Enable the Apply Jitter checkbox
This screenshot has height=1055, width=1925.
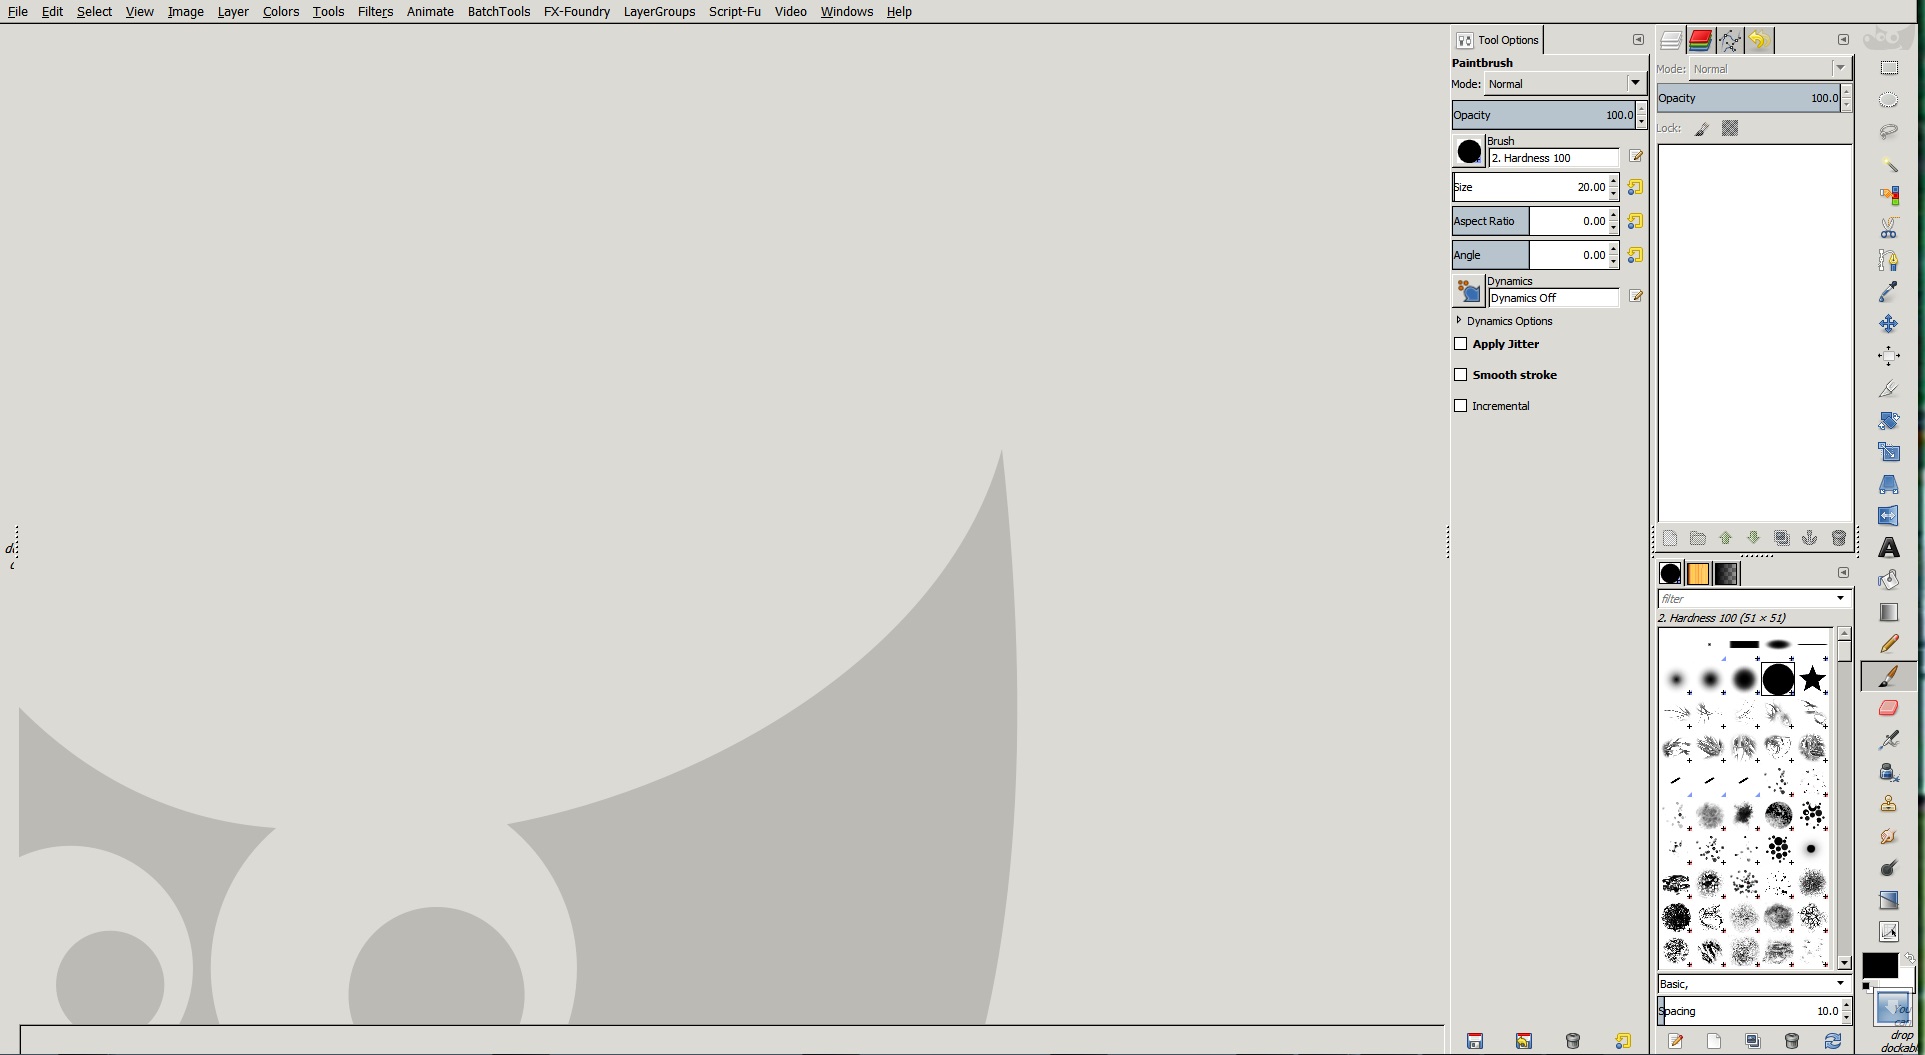[x=1460, y=344]
